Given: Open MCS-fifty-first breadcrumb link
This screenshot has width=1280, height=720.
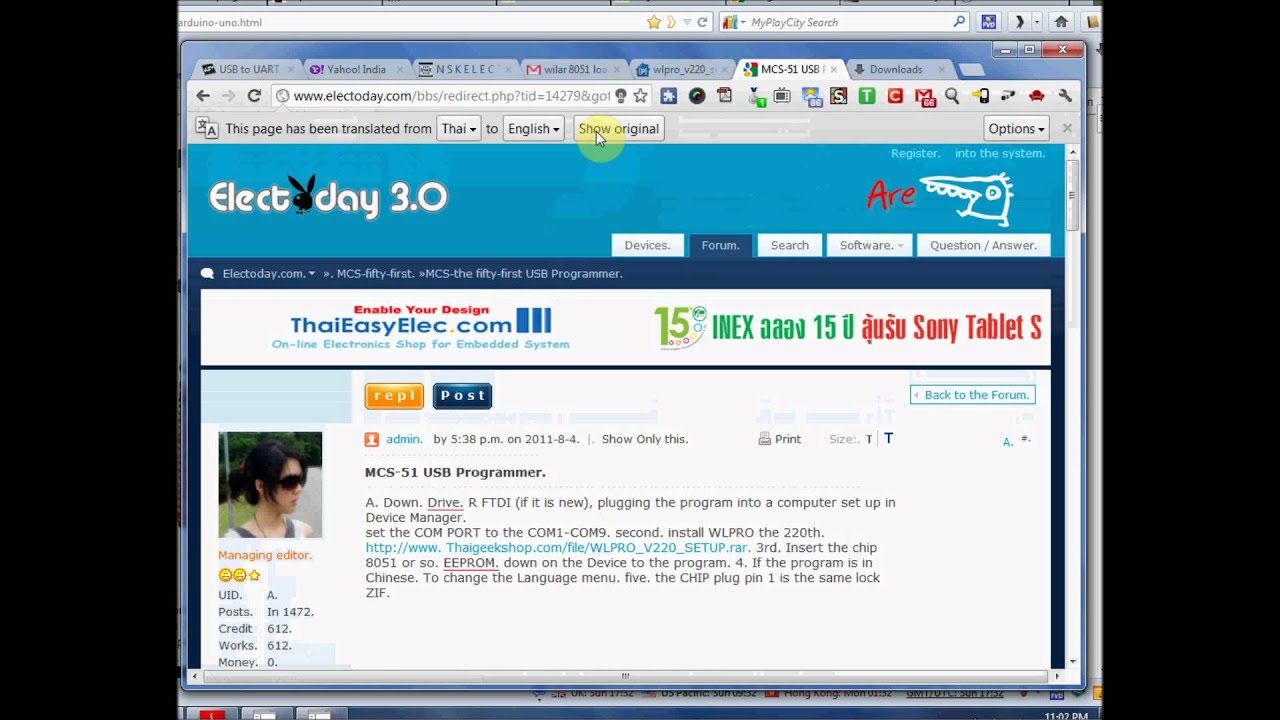Looking at the screenshot, I should pos(375,273).
